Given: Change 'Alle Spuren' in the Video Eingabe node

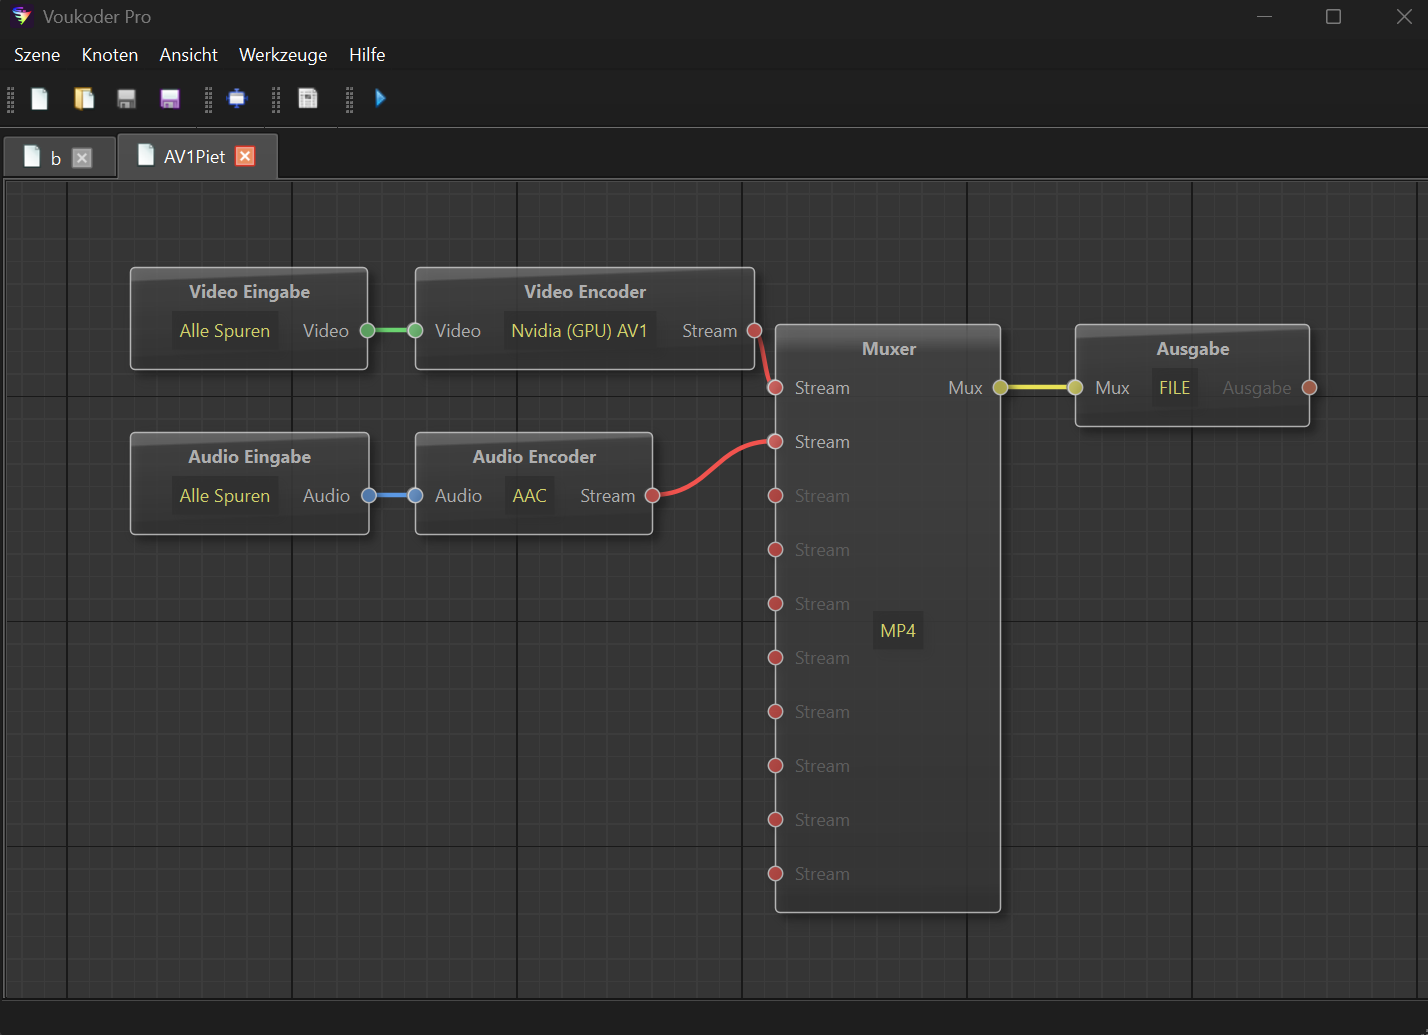Looking at the screenshot, I should (225, 331).
